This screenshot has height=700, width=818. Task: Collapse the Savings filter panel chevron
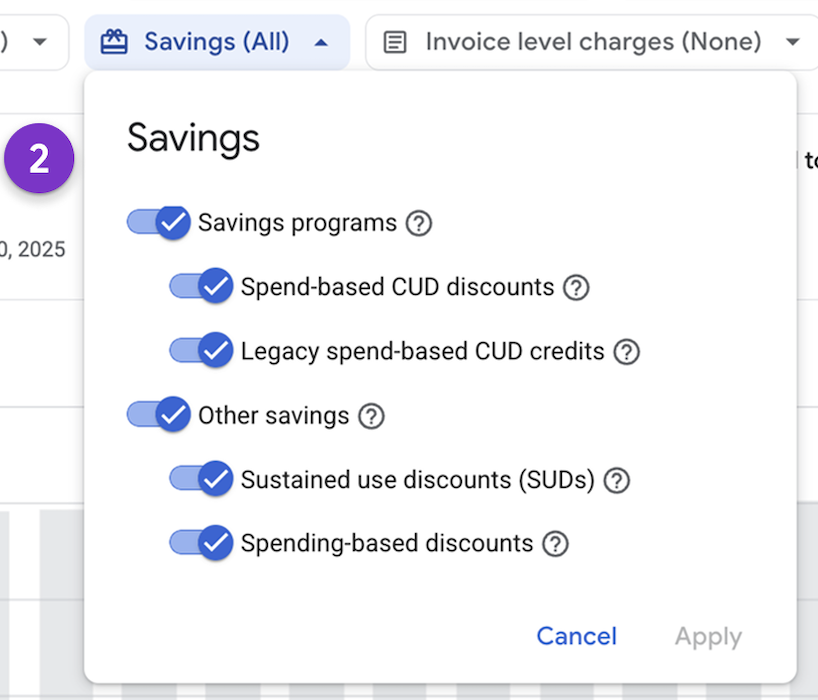tap(322, 42)
